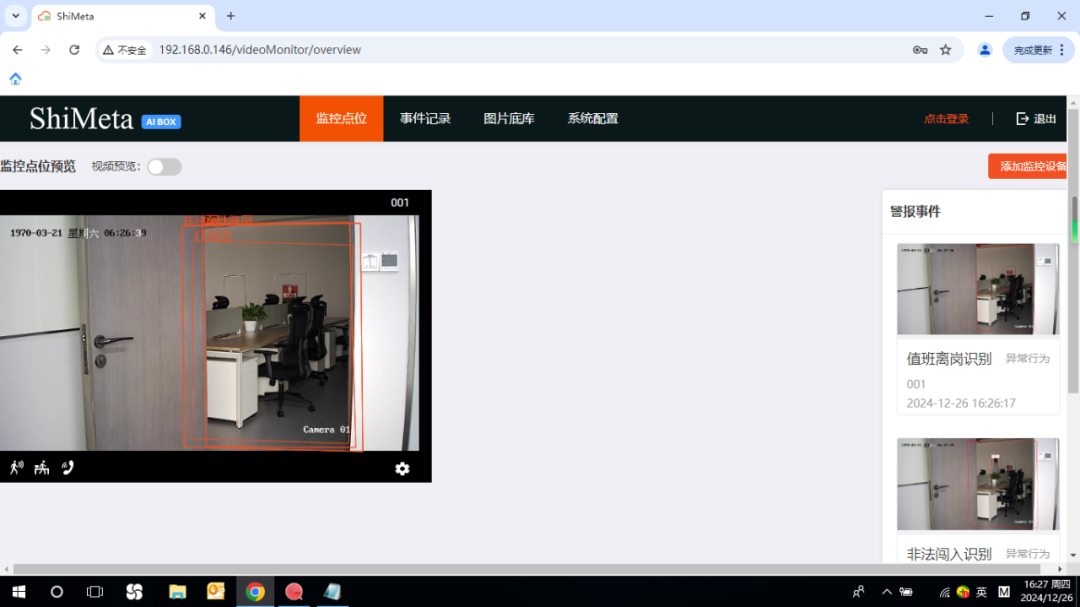The width and height of the screenshot is (1080, 607).
Task: Click the 退出 logout button
Action: click(x=1036, y=119)
